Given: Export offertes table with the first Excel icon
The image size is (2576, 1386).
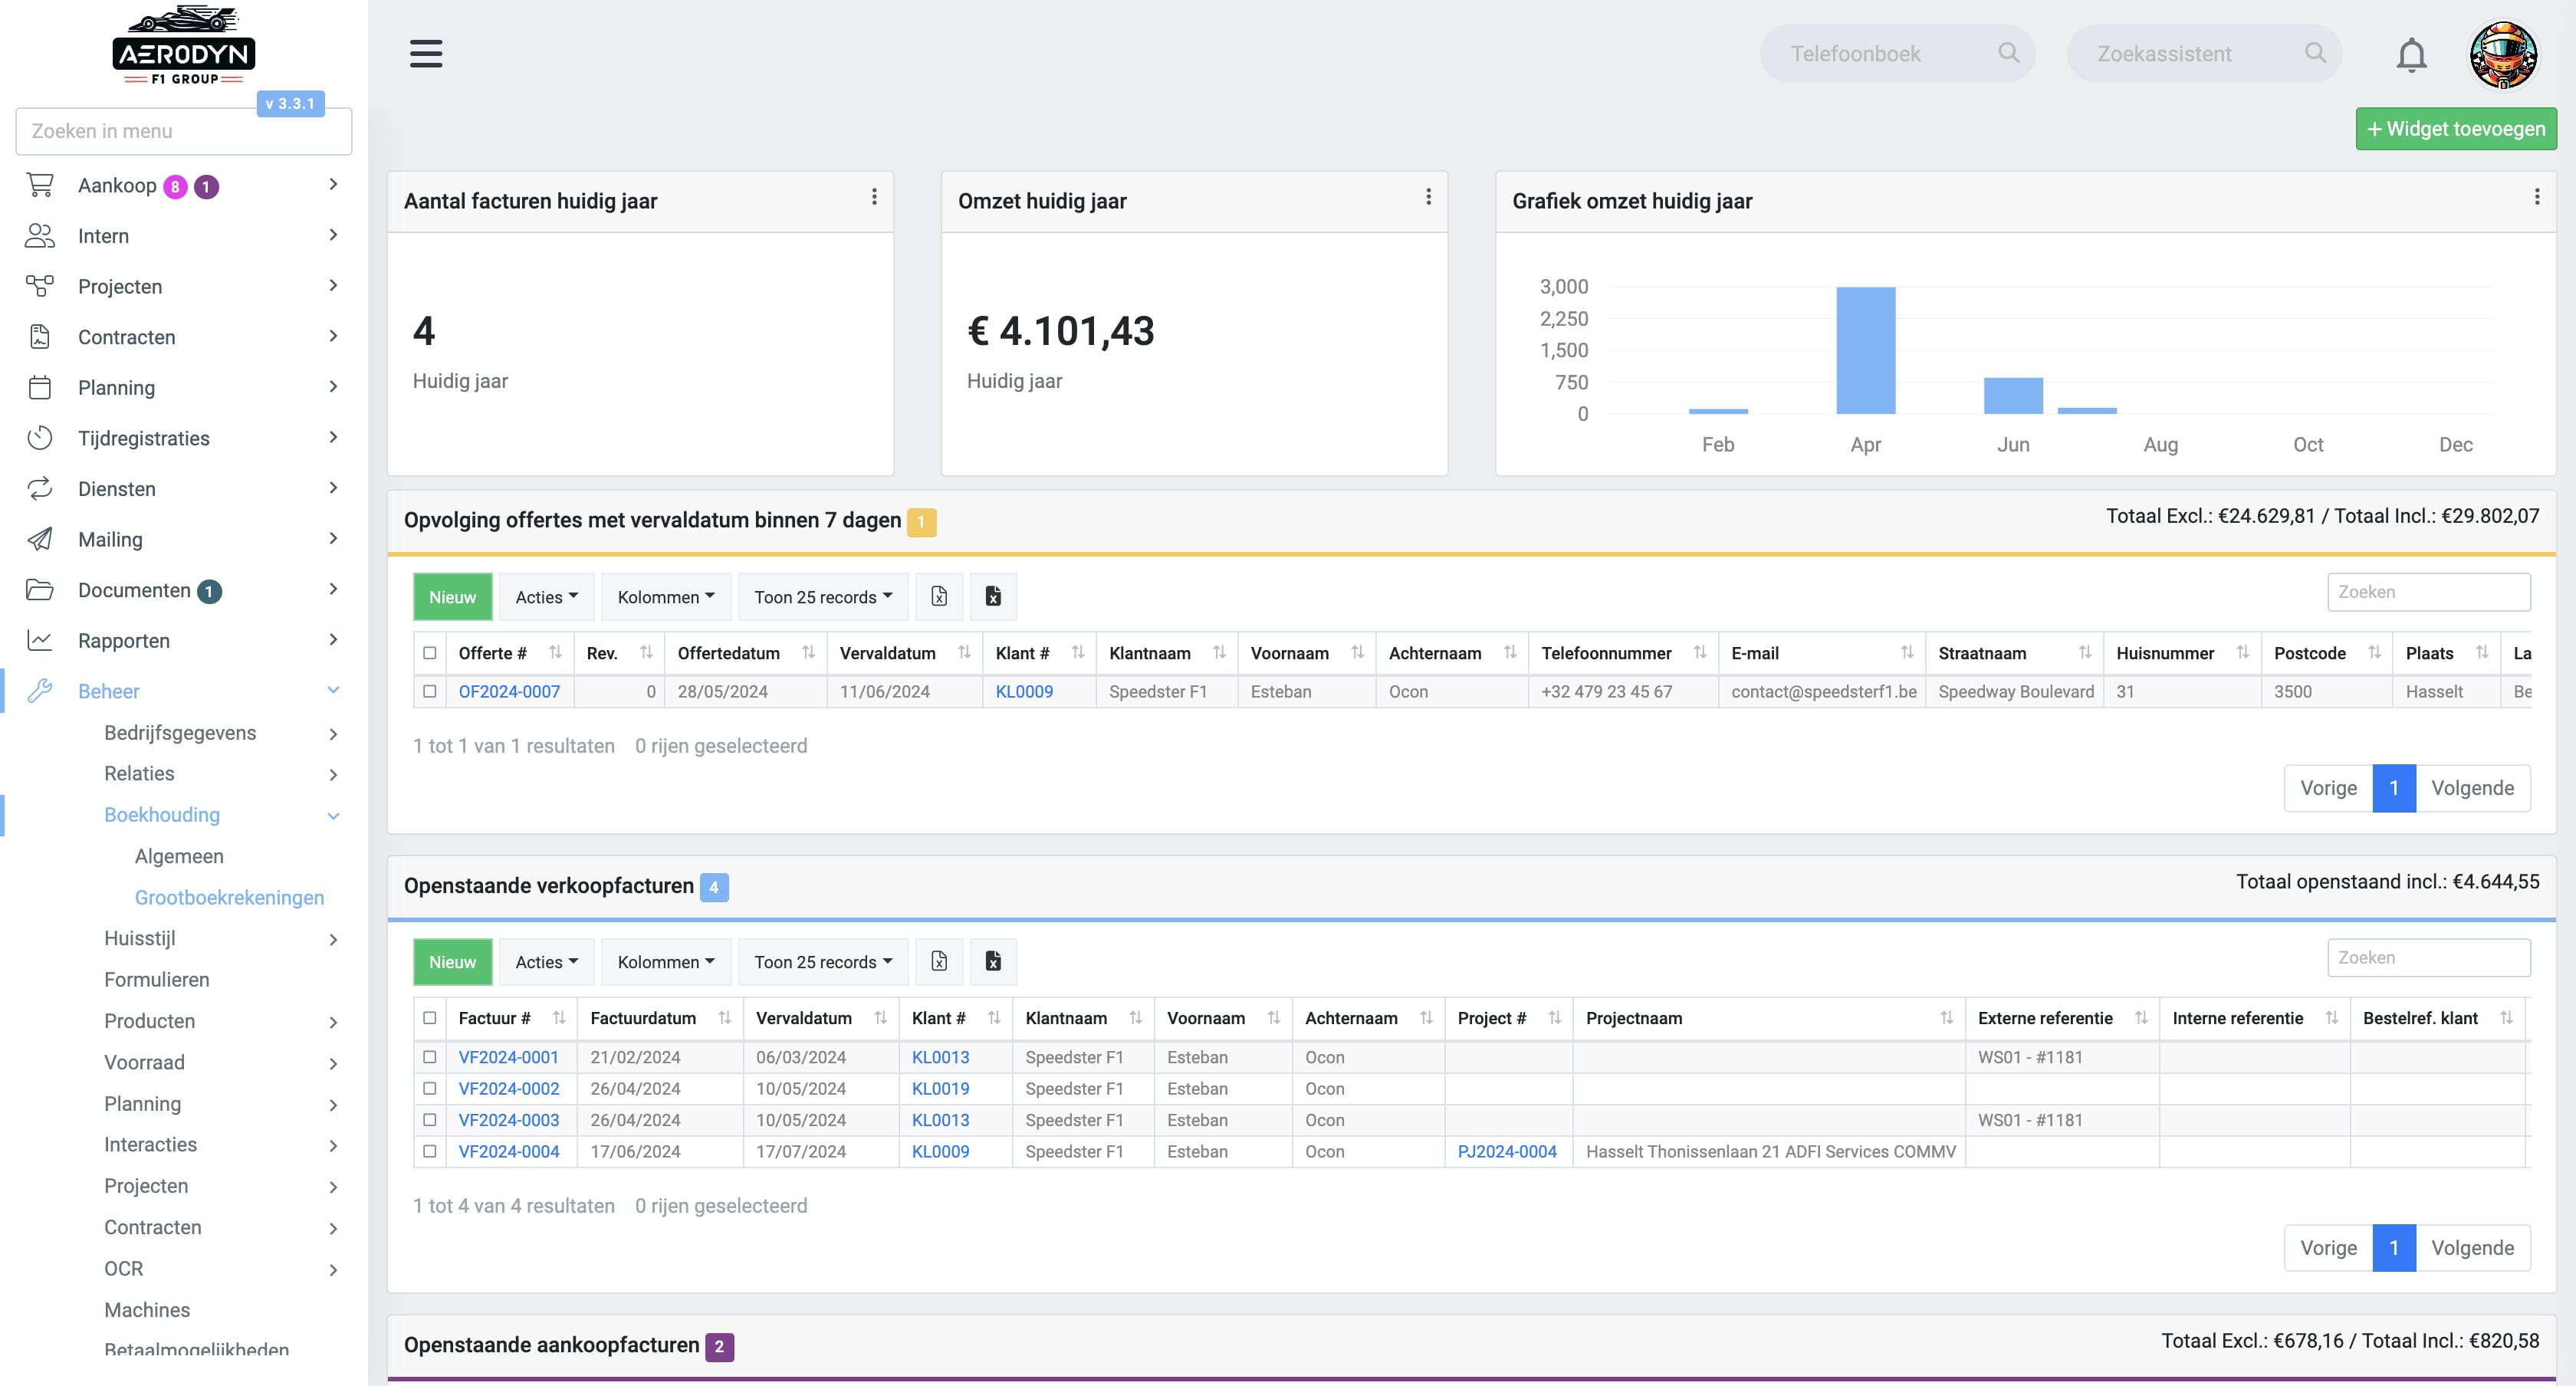Looking at the screenshot, I should 938,596.
